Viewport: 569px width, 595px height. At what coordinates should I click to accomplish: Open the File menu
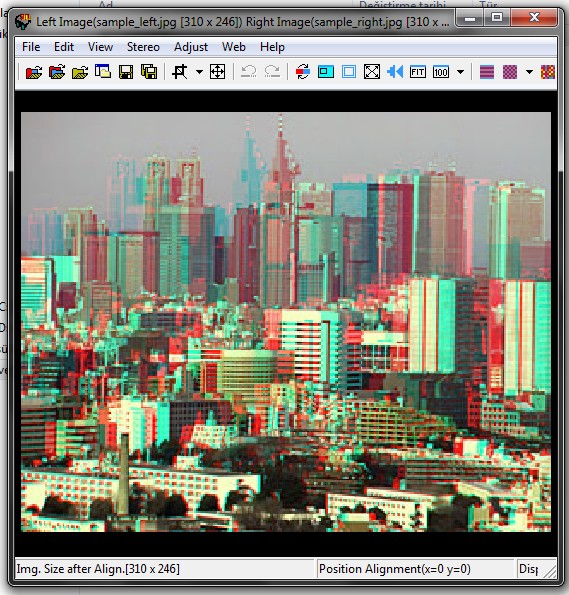pos(31,47)
